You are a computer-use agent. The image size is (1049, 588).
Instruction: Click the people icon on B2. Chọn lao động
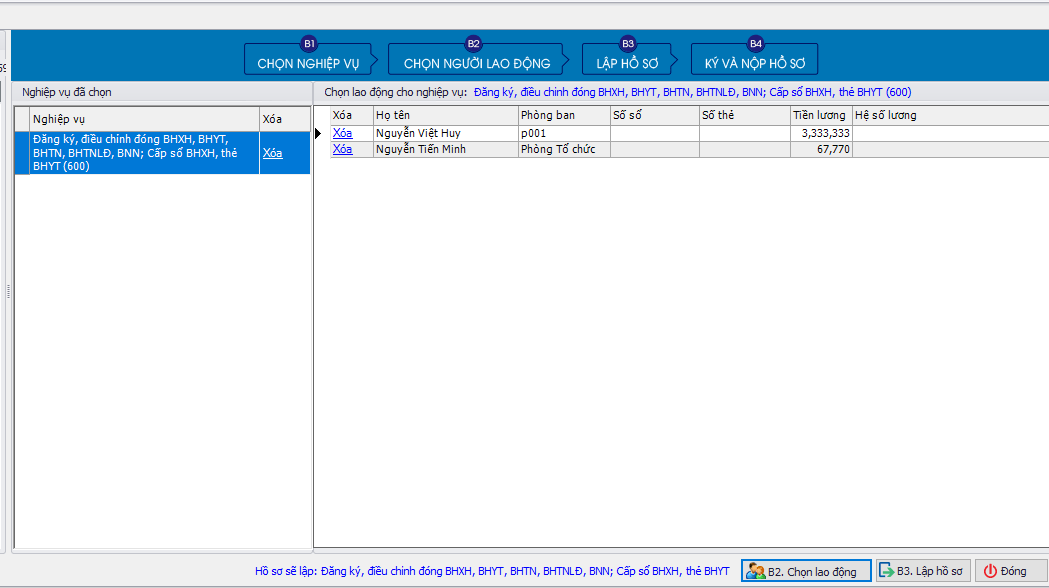coord(755,571)
